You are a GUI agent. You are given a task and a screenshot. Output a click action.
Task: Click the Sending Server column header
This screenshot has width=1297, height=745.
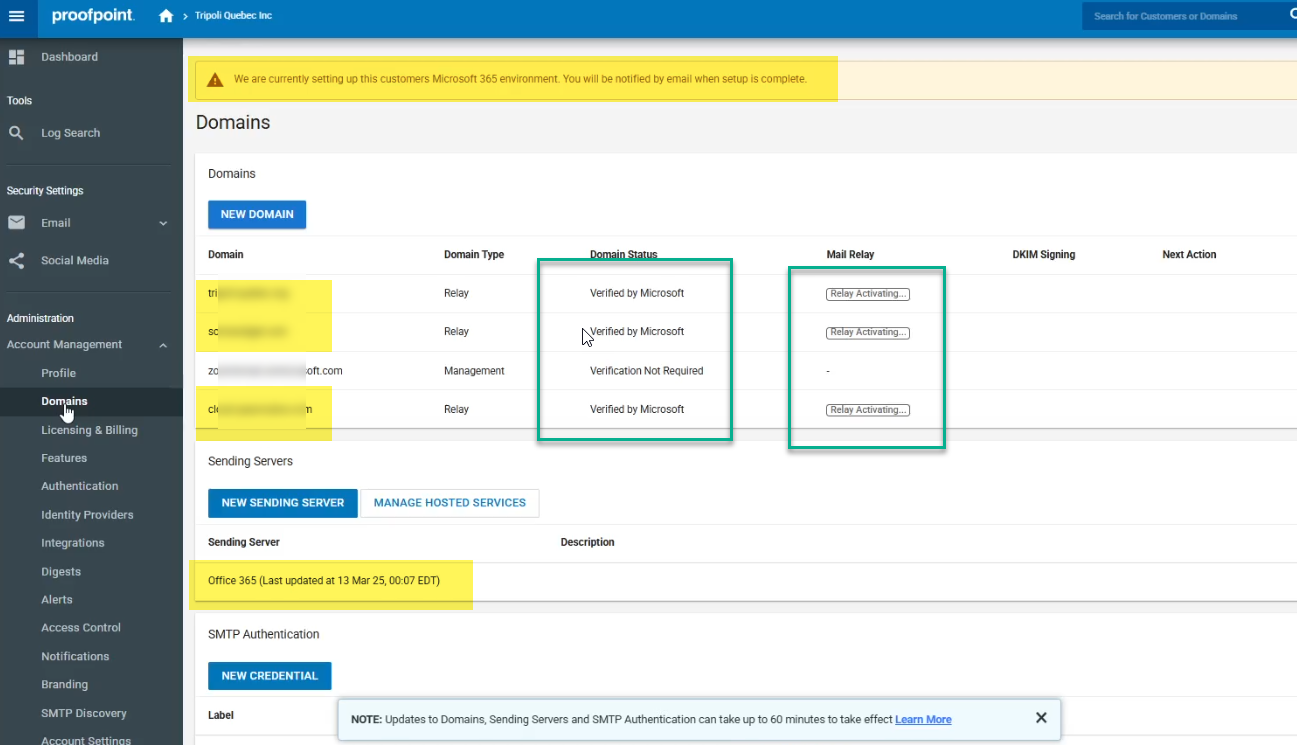coord(243,542)
